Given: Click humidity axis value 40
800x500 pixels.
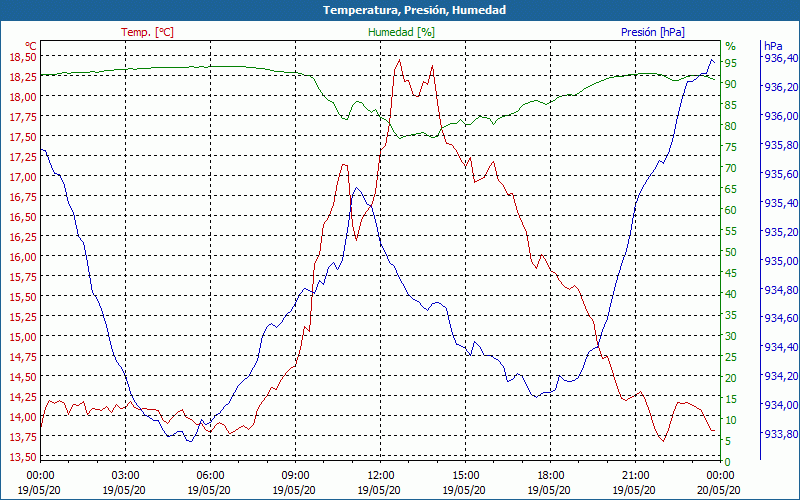Looking at the screenshot, I should (x=731, y=294).
